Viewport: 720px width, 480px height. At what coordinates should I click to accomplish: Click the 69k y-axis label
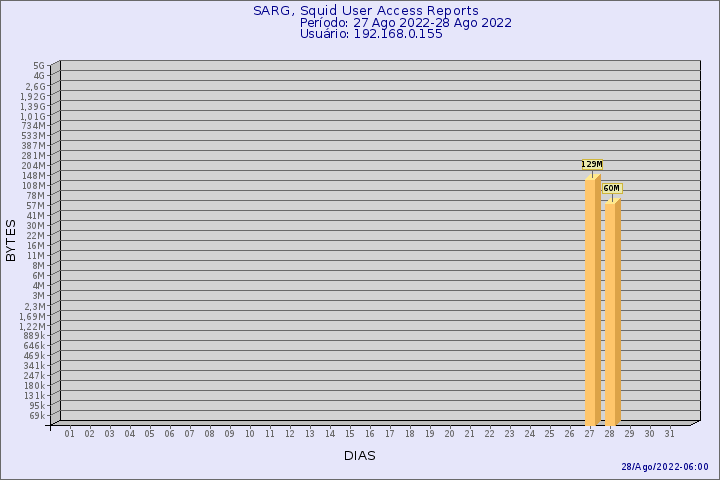coord(37,416)
